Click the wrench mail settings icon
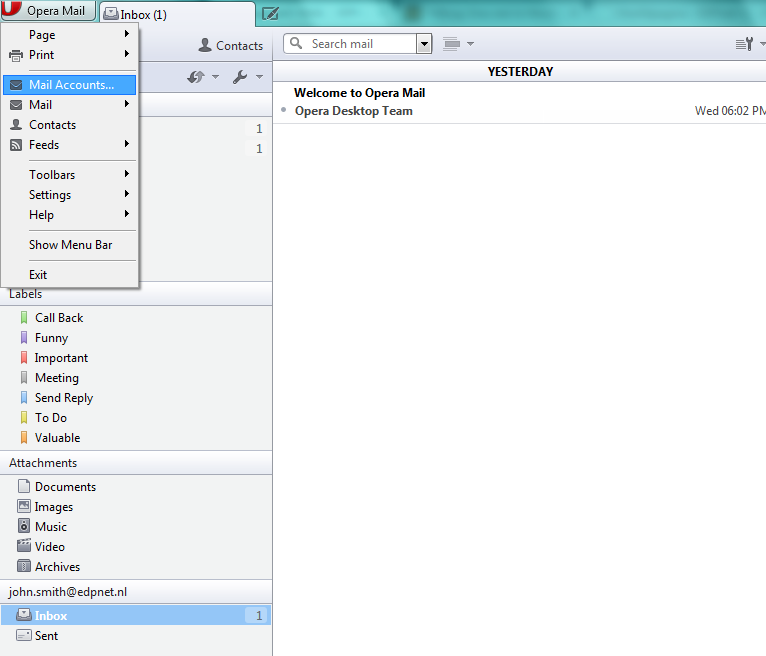This screenshot has height=656, width=766. (240, 77)
